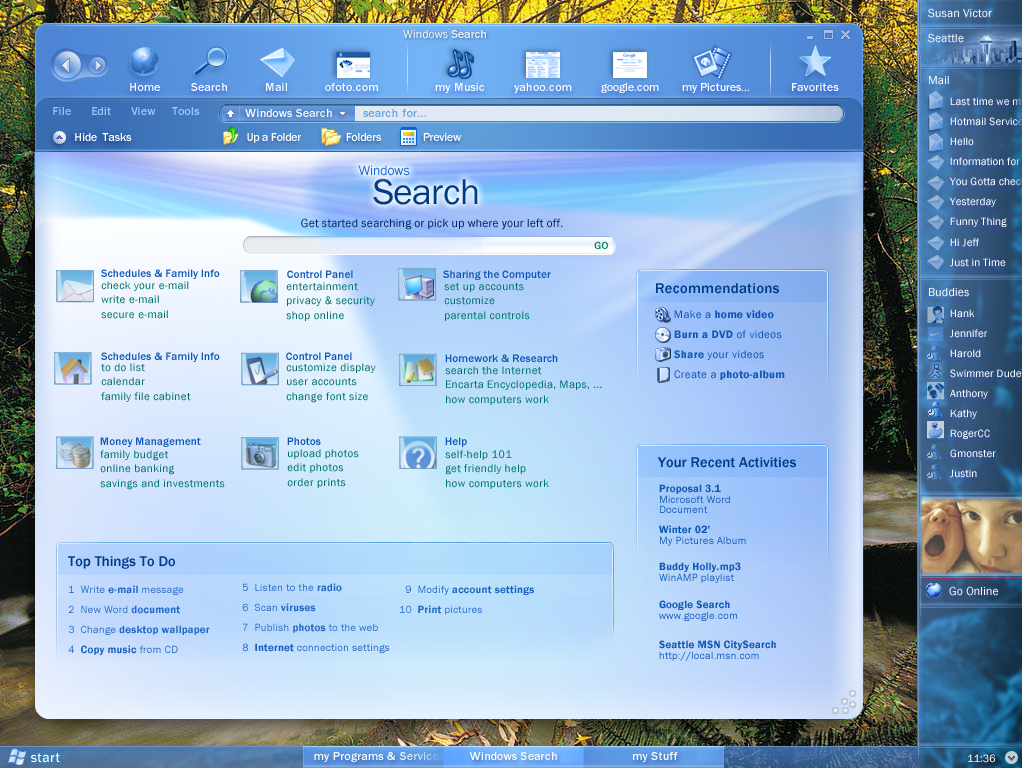The image size is (1022, 768).
Task: Open the Mail envelope icon in toolbar
Action: click(277, 63)
